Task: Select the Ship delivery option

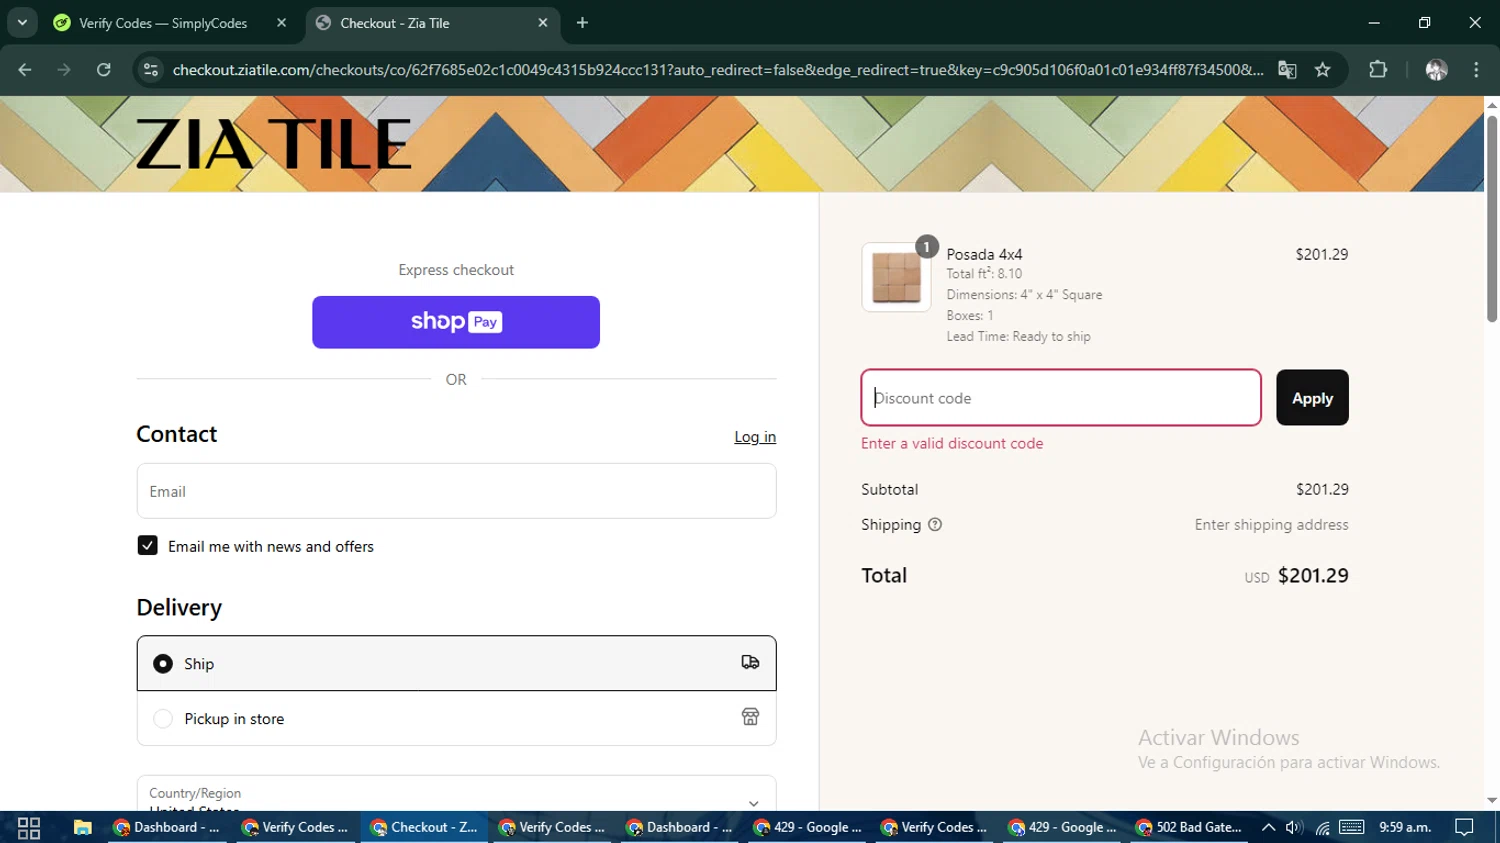Action: [456, 663]
